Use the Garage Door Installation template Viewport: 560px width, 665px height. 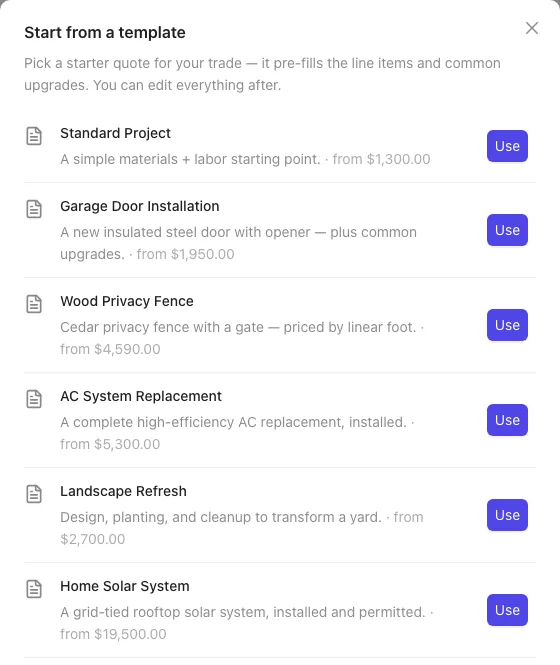[507, 230]
